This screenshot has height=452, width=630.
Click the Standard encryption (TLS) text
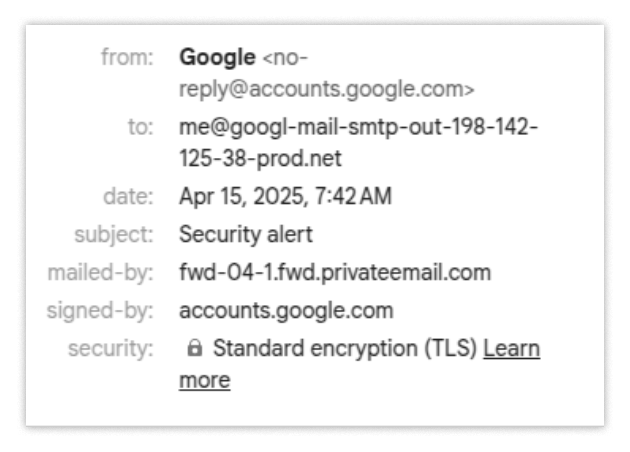(348, 349)
